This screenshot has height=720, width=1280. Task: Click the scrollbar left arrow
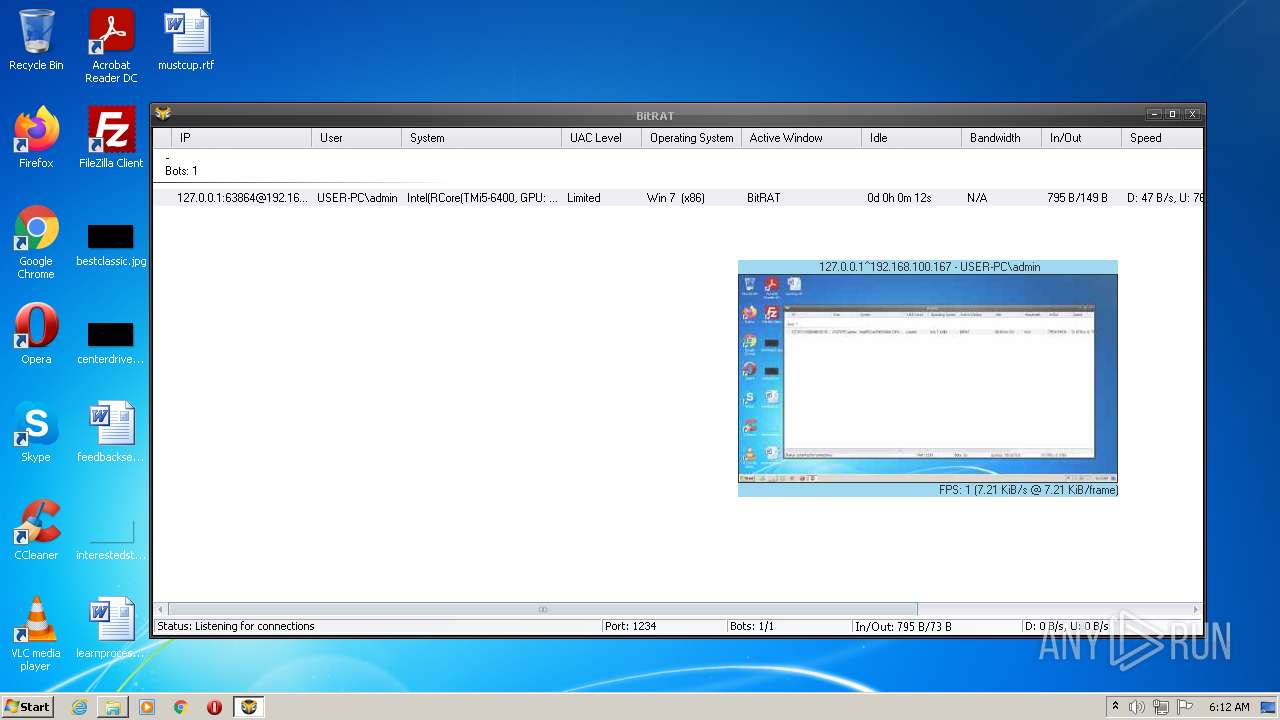click(160, 609)
